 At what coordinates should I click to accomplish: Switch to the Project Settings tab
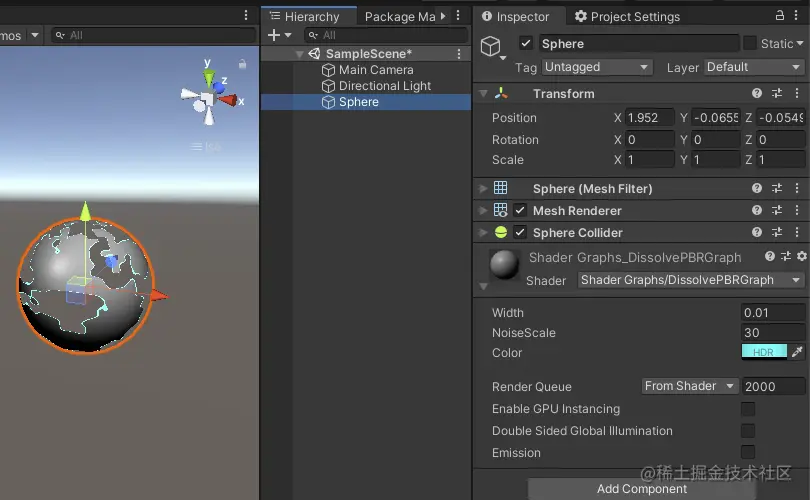(x=628, y=17)
